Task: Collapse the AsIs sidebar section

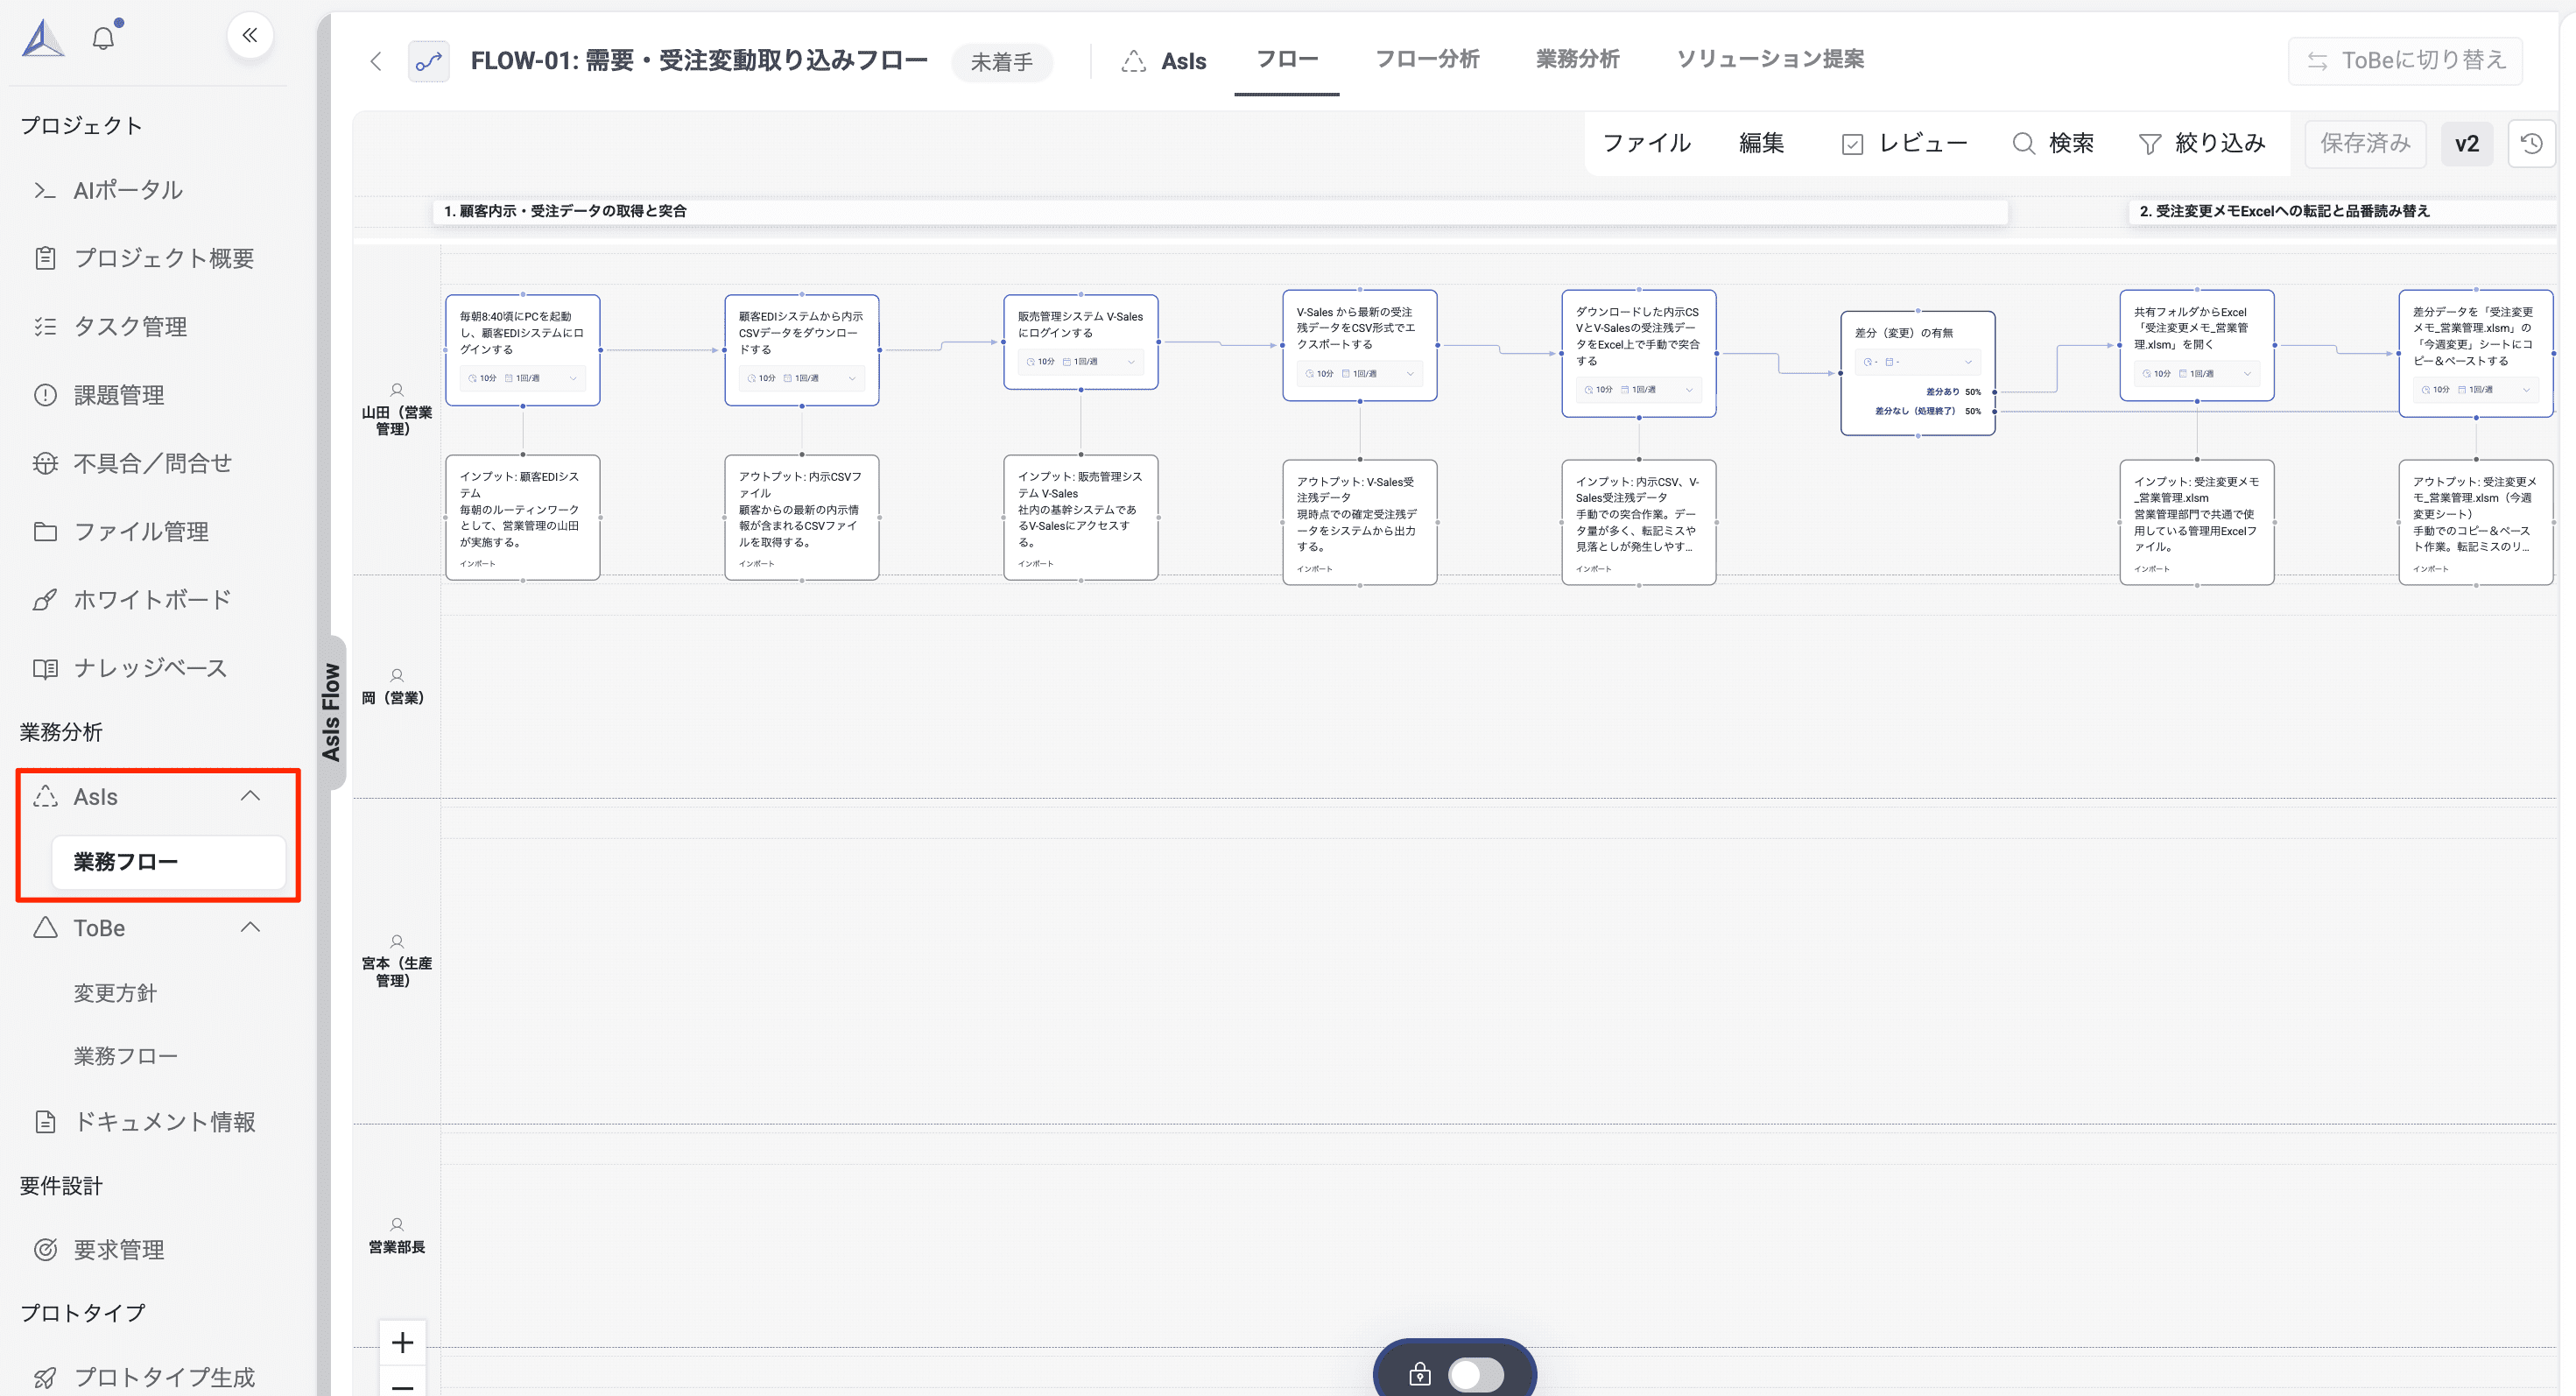Action: click(250, 796)
